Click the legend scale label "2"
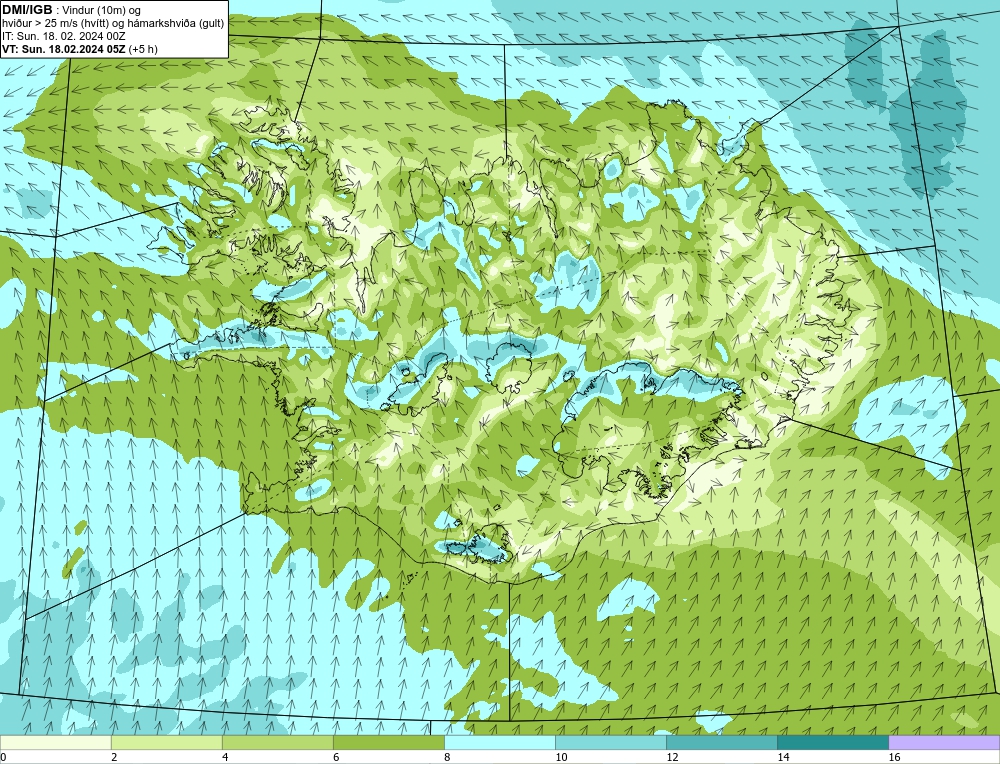Image resolution: width=1000 pixels, height=764 pixels. coord(114,757)
